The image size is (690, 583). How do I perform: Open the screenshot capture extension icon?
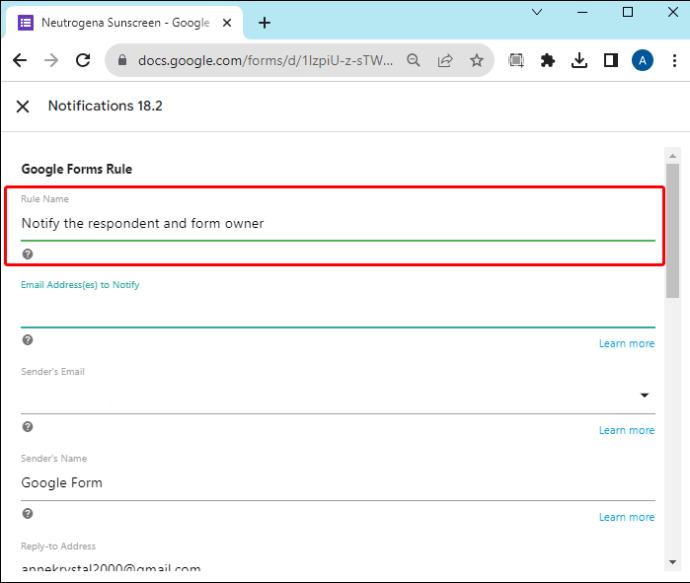coord(516,60)
